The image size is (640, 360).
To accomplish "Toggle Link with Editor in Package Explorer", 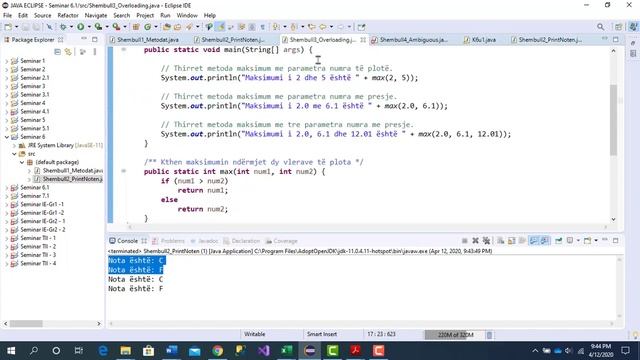I will click(68, 52).
